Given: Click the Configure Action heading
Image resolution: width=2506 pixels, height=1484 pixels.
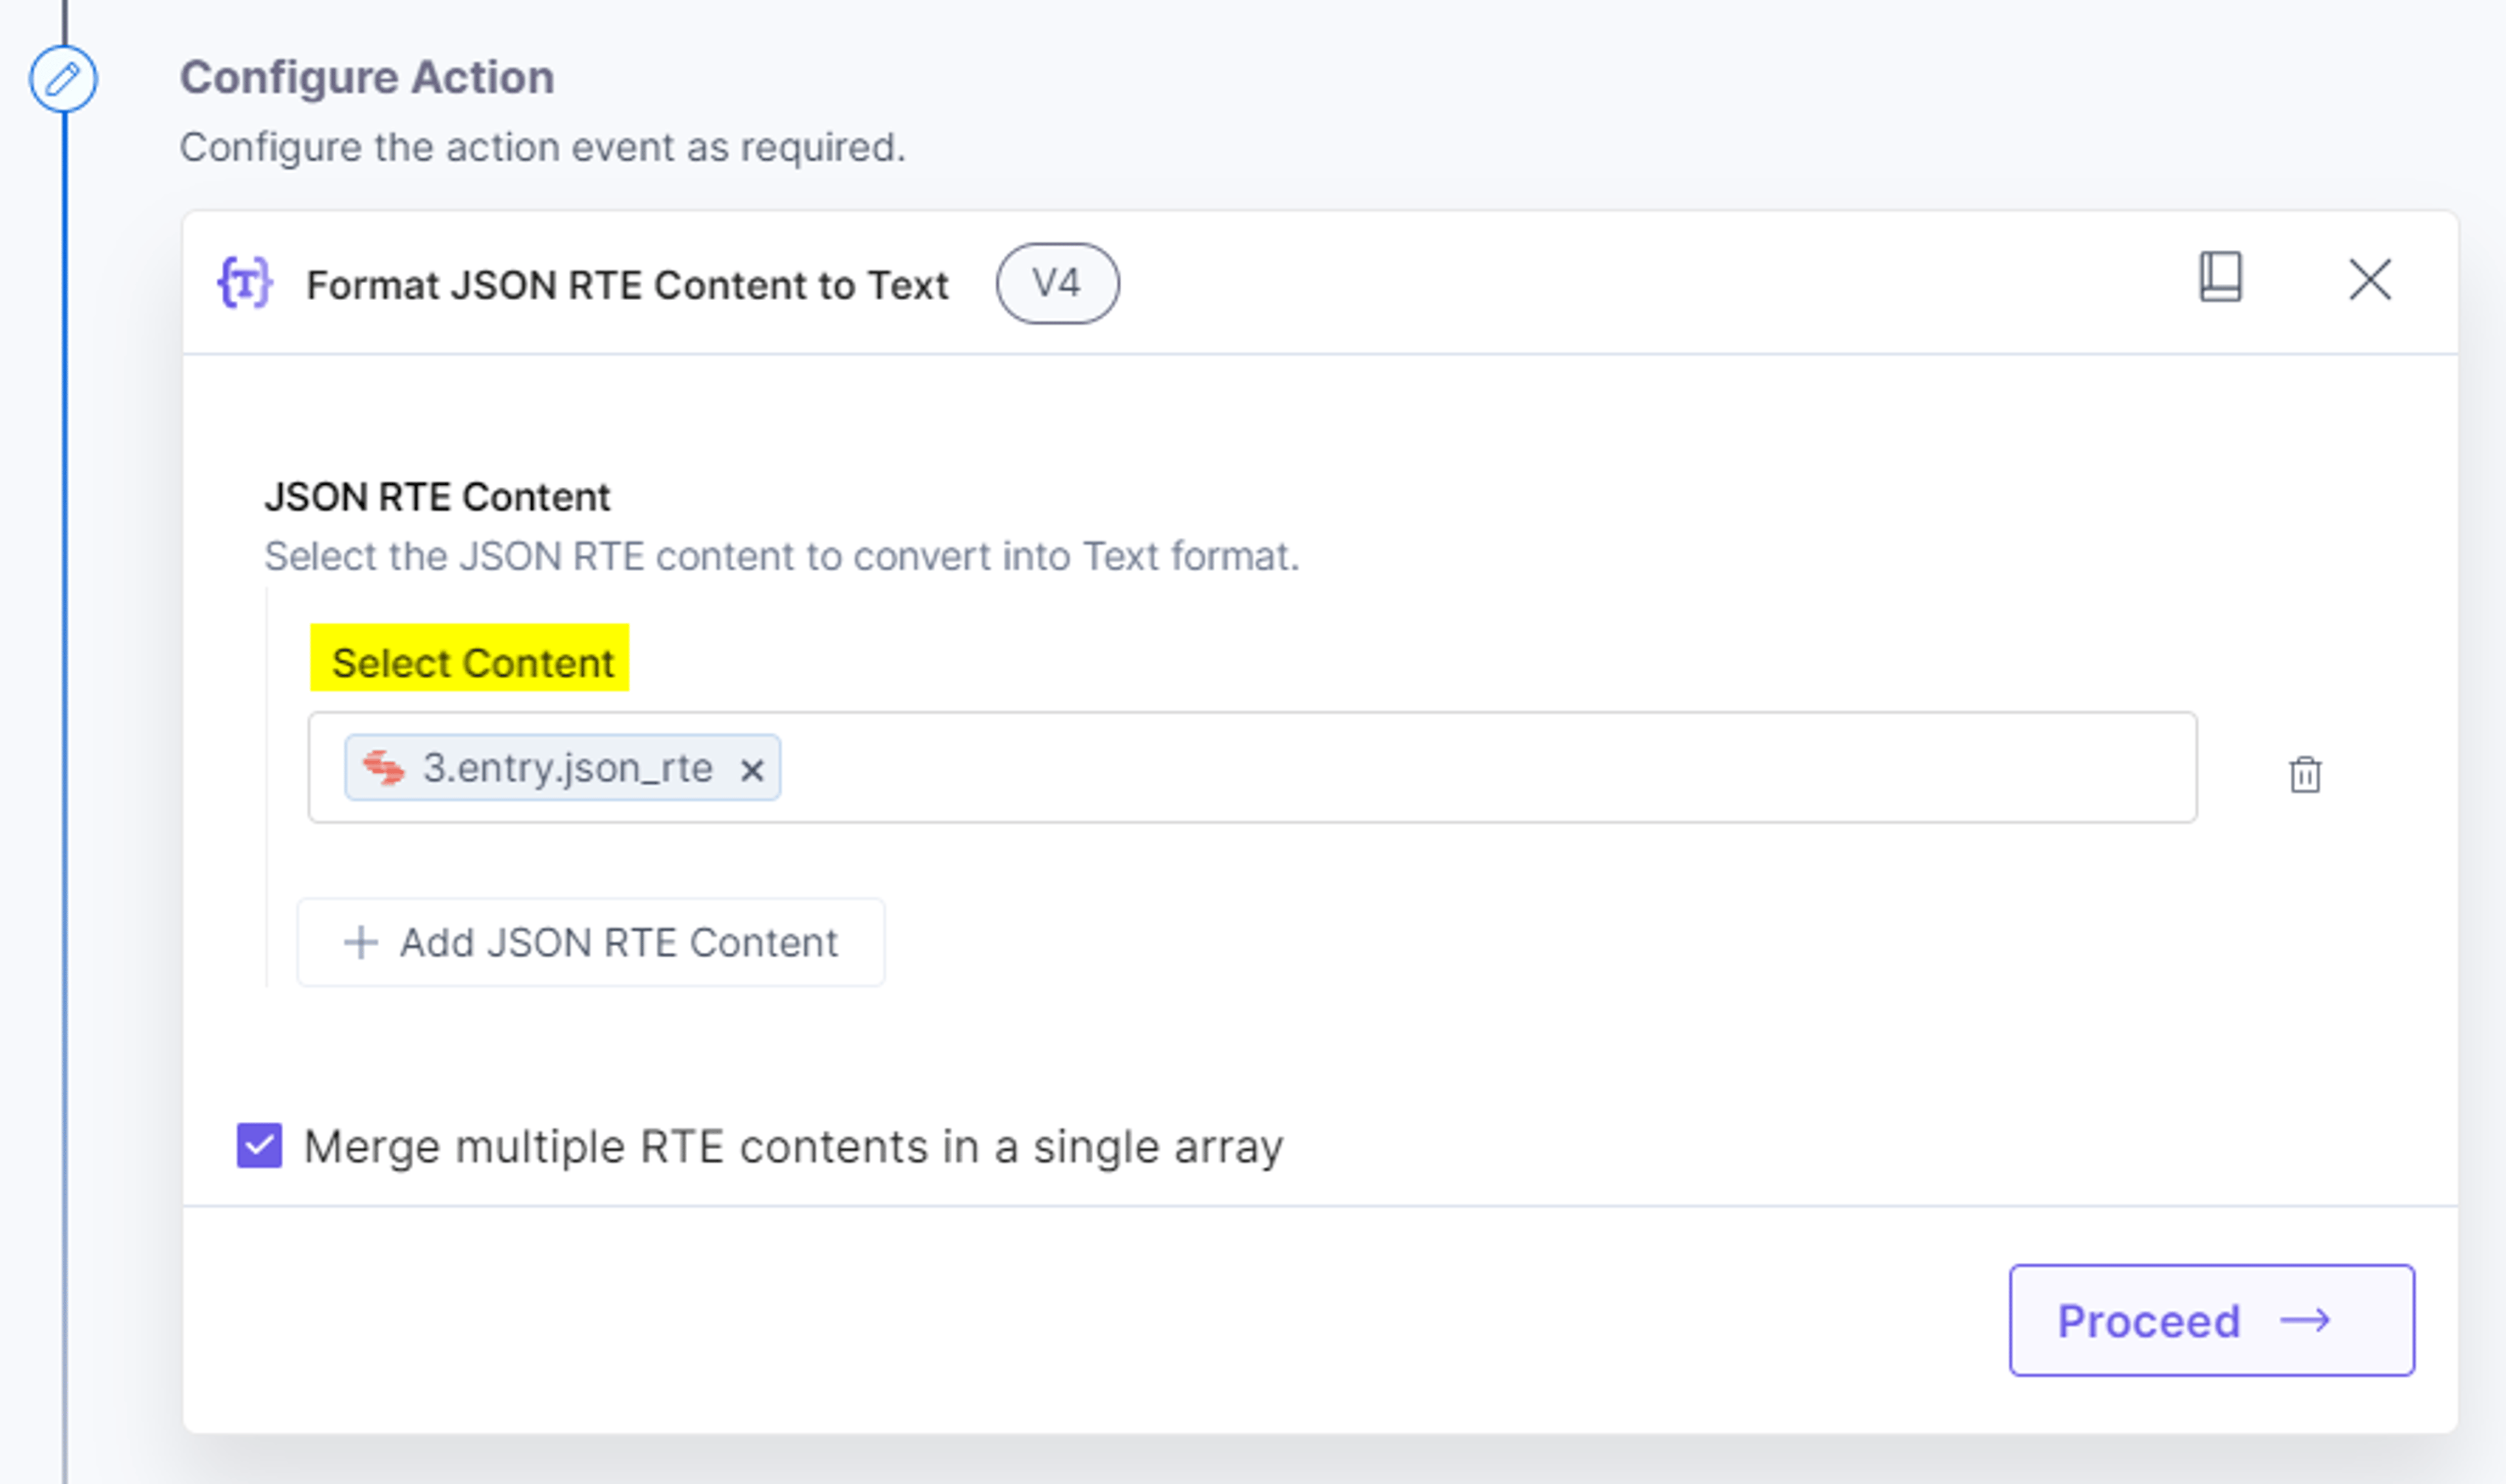Looking at the screenshot, I should (367, 77).
